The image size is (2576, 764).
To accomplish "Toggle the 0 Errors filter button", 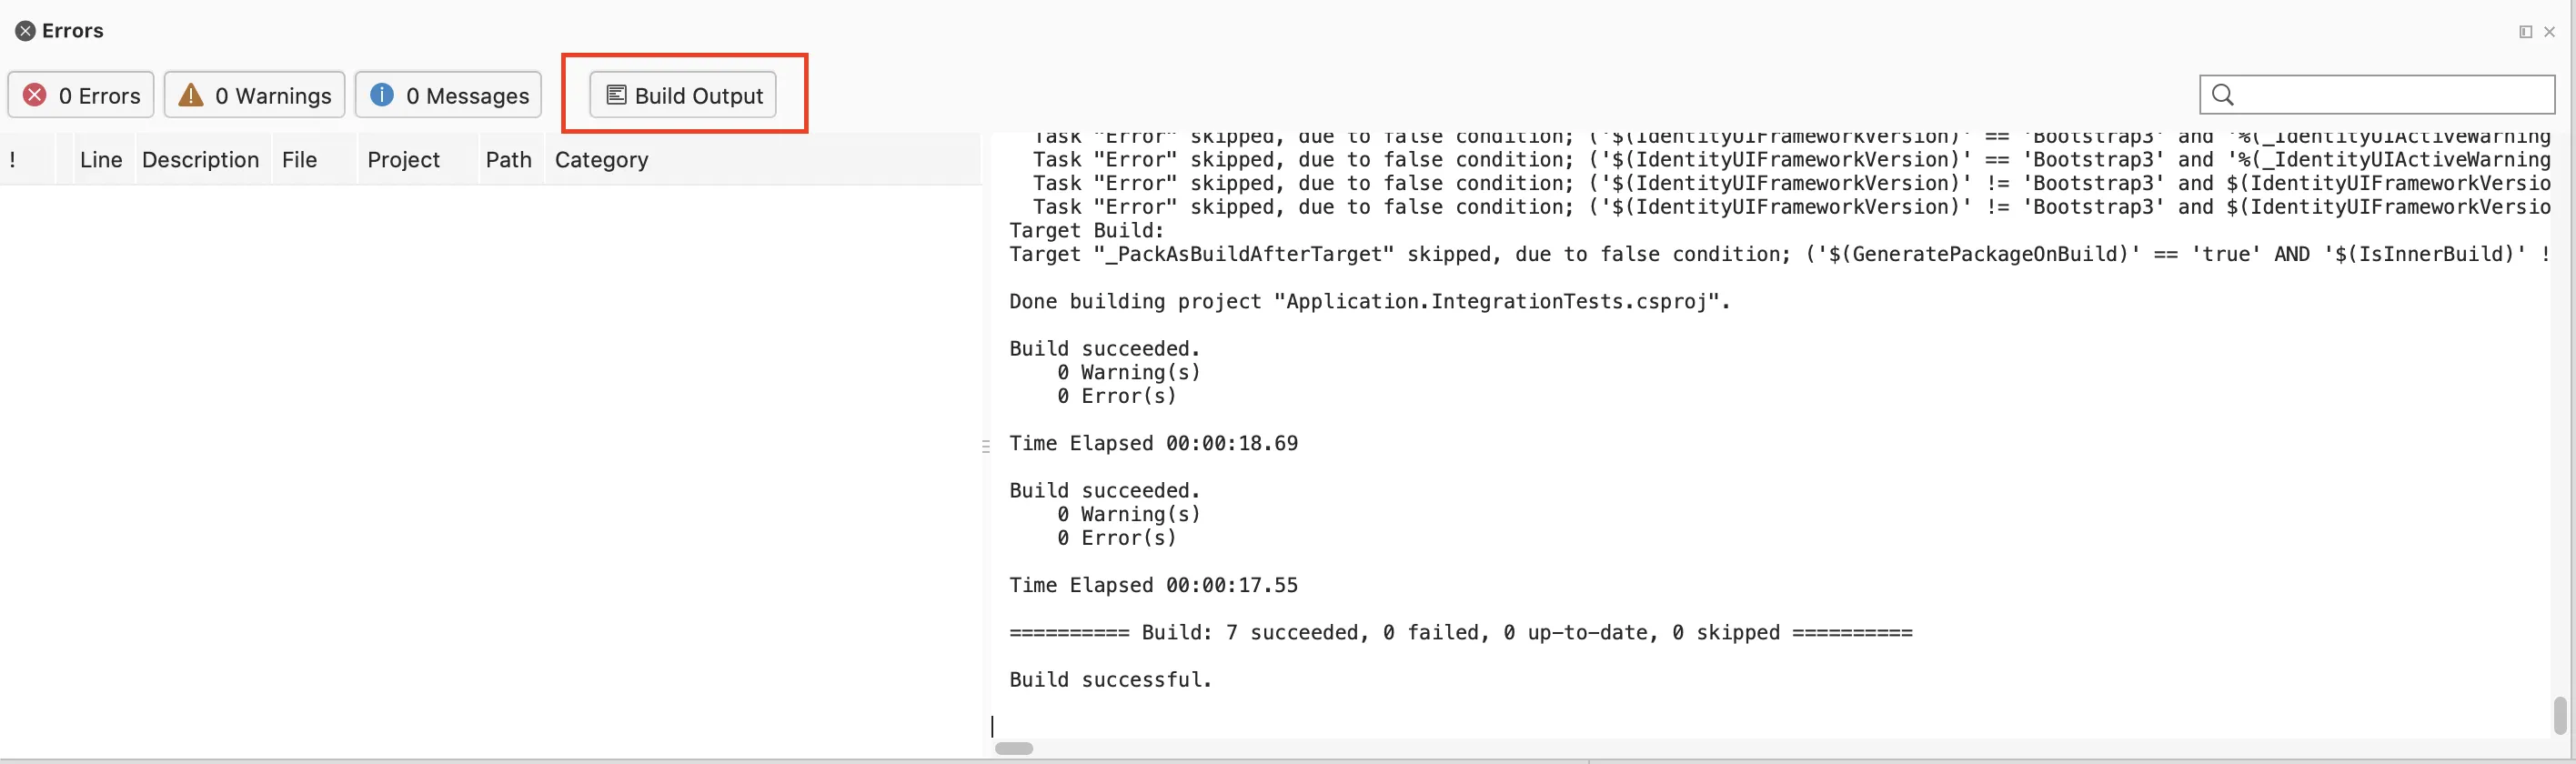I will (x=81, y=95).
